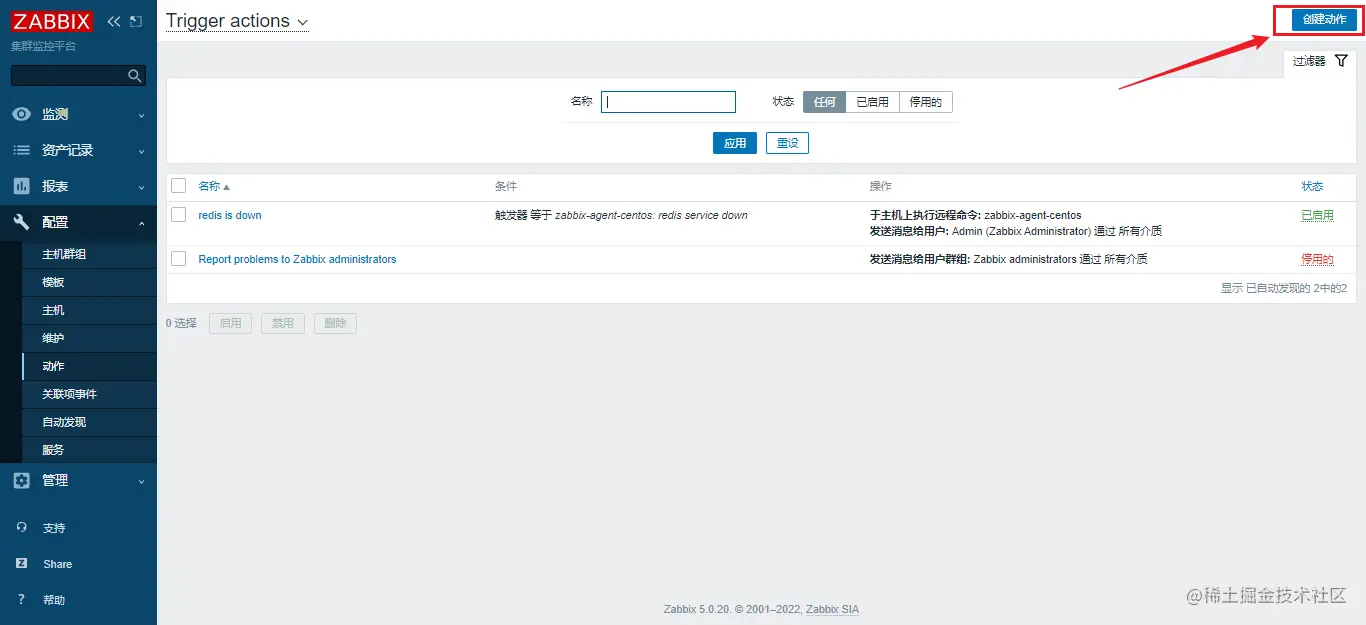Expand the 资产记录 menu chevron
The width and height of the screenshot is (1366, 625).
click(x=141, y=151)
